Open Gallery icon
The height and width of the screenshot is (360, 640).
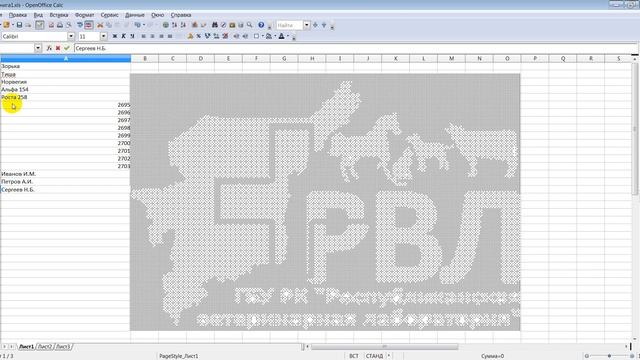tap(232, 25)
